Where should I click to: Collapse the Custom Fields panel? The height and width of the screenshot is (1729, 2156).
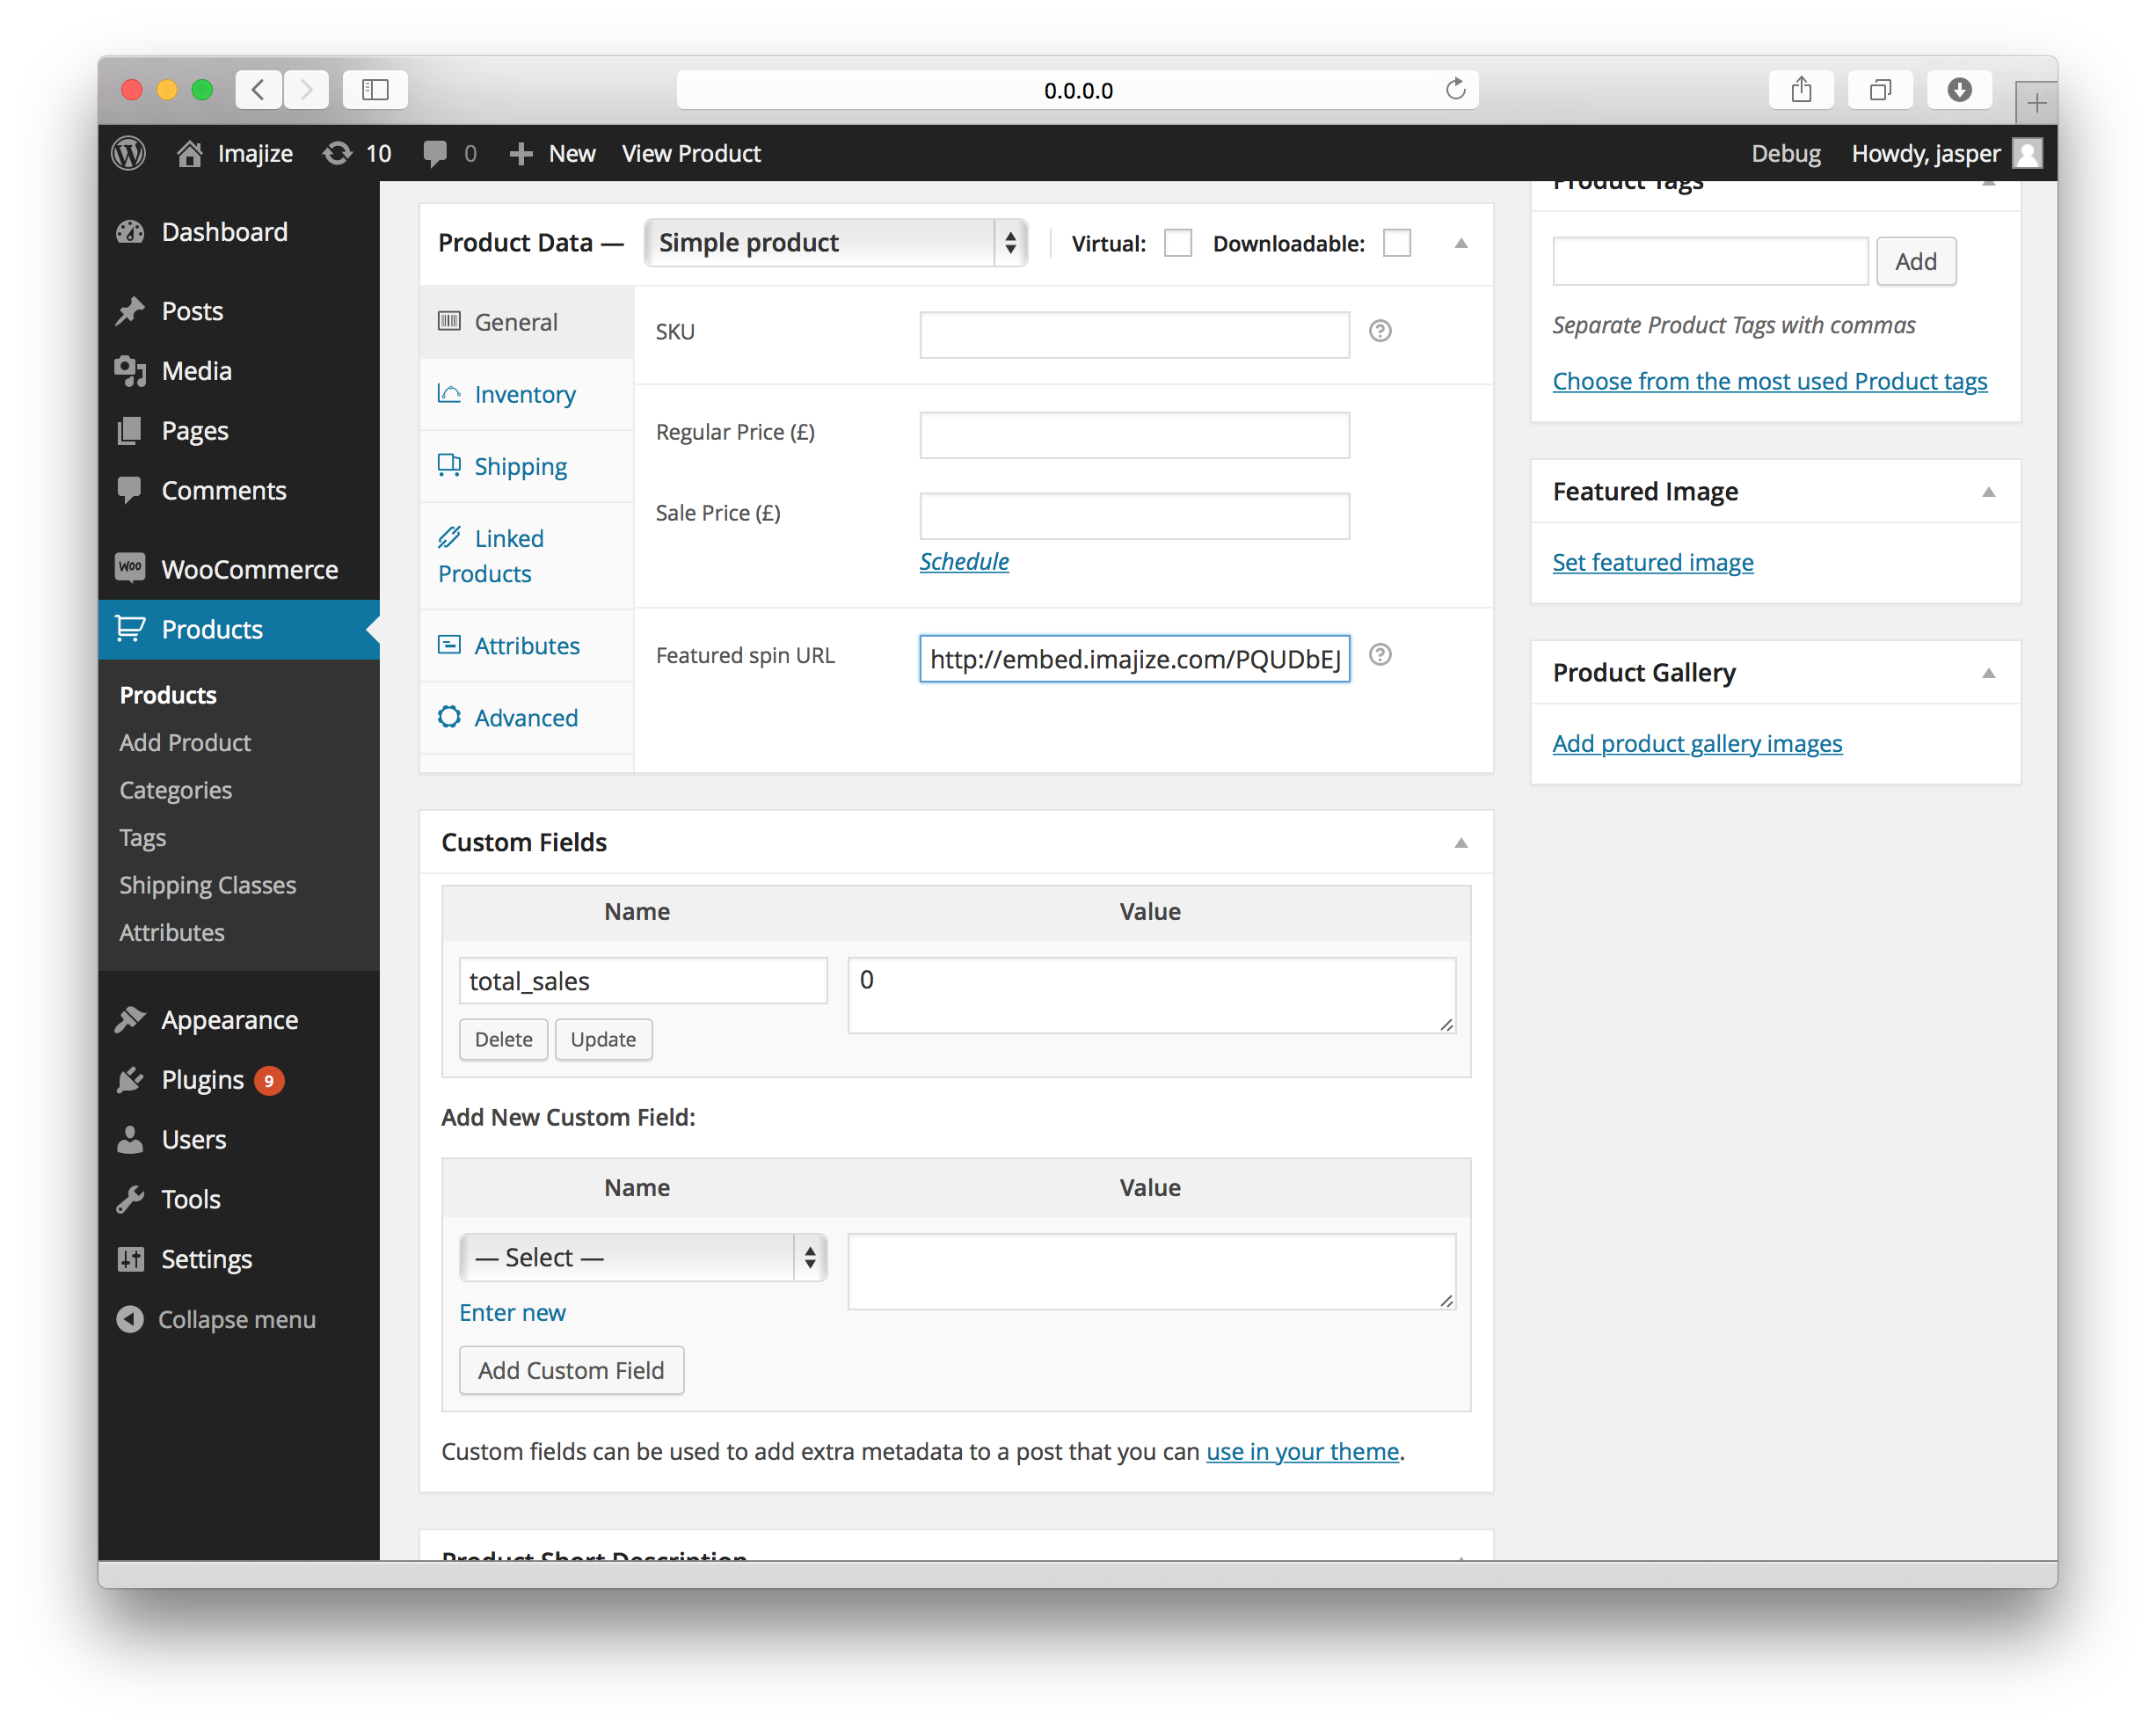(x=1460, y=843)
